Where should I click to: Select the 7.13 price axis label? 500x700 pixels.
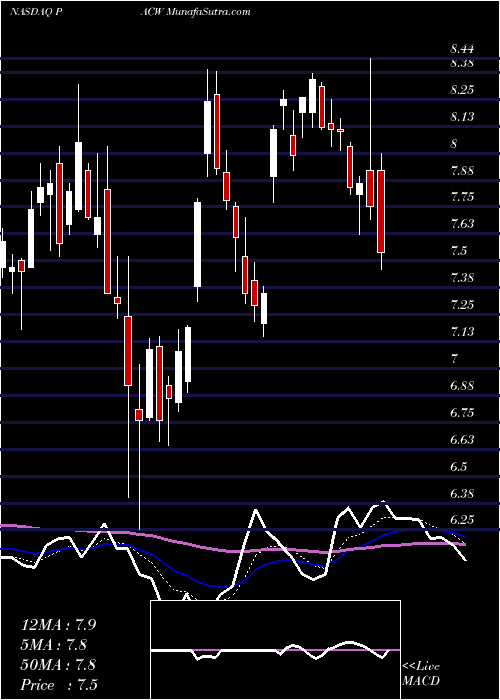[x=462, y=332]
